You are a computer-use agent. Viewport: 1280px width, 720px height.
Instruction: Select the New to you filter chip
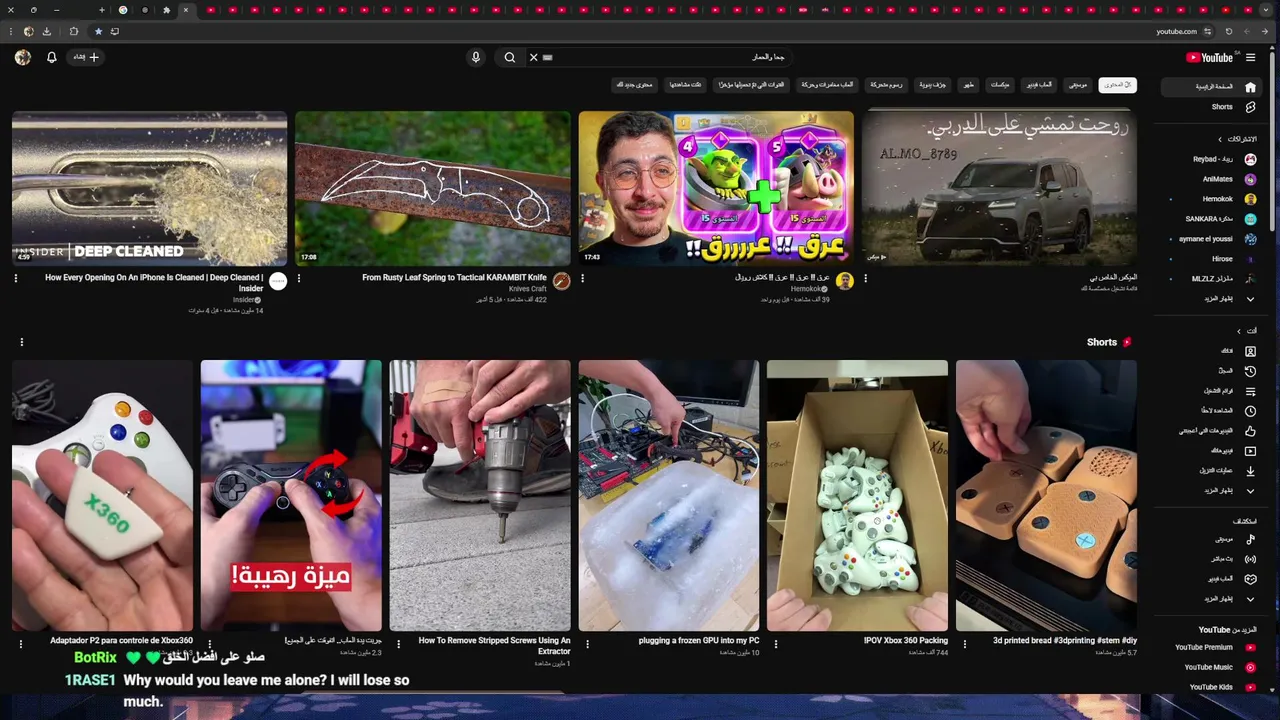coord(634,85)
